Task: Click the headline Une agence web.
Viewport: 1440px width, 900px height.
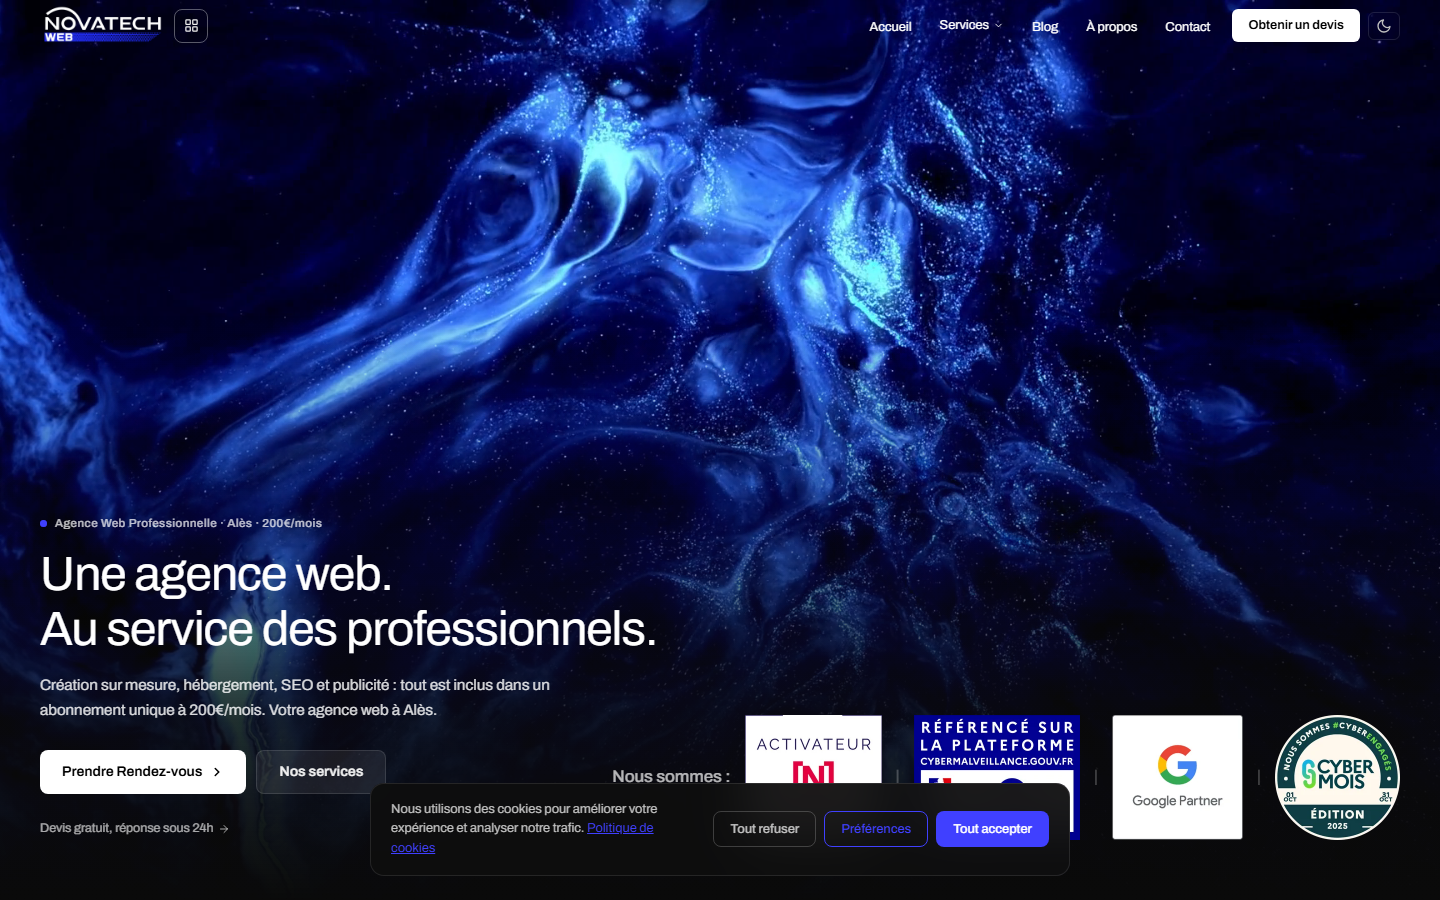Action: pos(216,574)
